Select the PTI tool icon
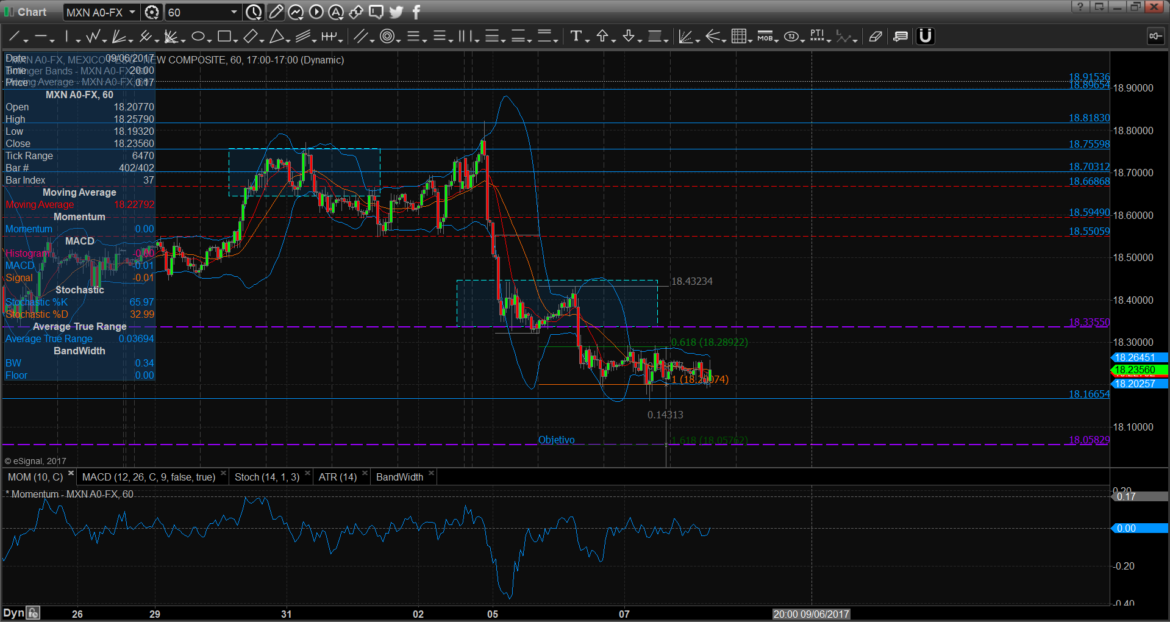This screenshot has height=622, width=1170. 817,36
